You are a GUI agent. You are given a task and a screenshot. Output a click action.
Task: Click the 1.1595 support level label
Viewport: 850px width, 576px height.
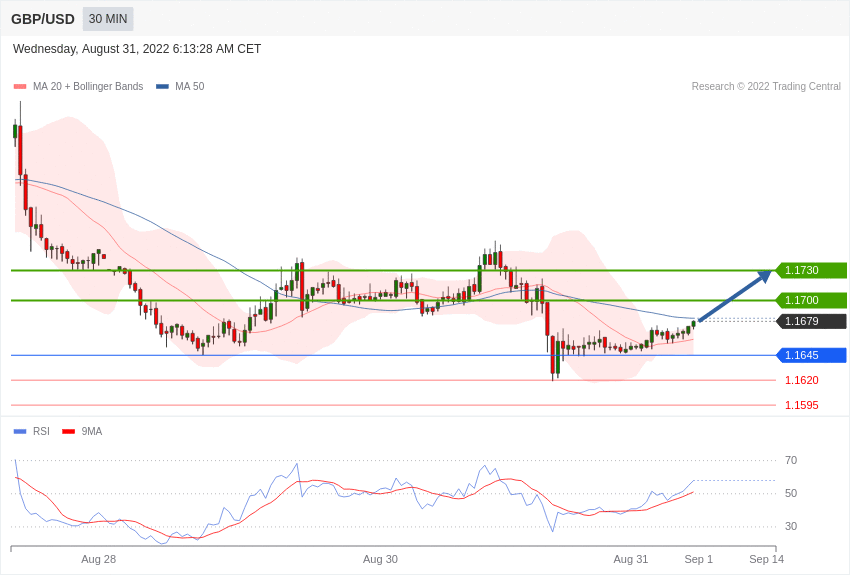coord(802,405)
